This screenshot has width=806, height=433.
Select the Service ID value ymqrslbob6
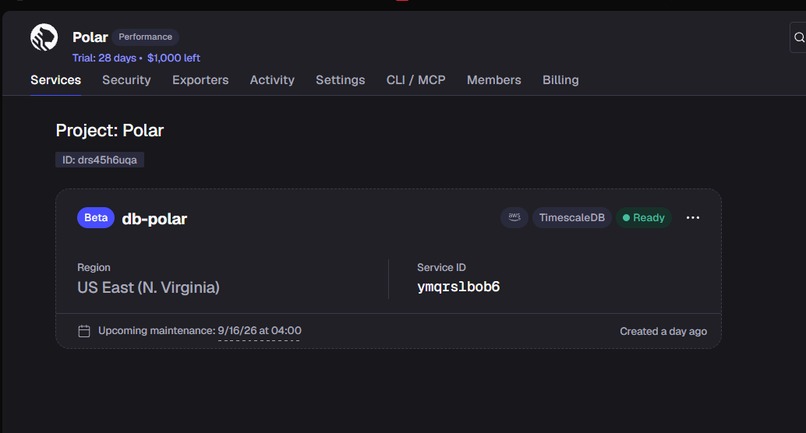[x=459, y=287]
